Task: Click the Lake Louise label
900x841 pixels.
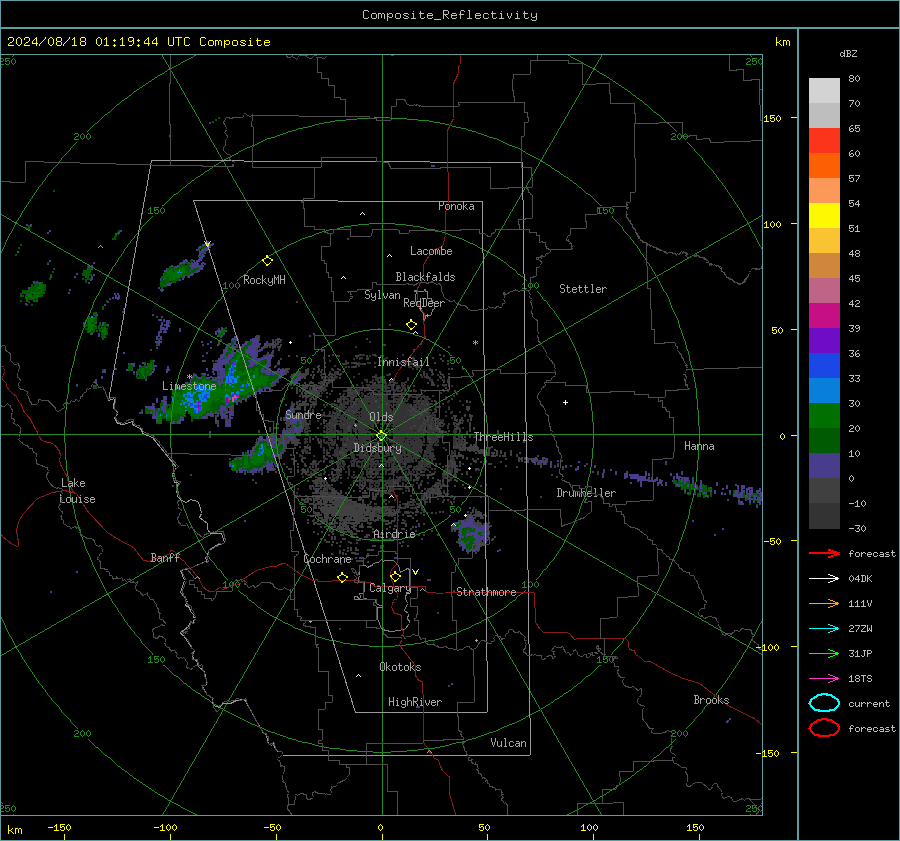Action: click(x=77, y=491)
